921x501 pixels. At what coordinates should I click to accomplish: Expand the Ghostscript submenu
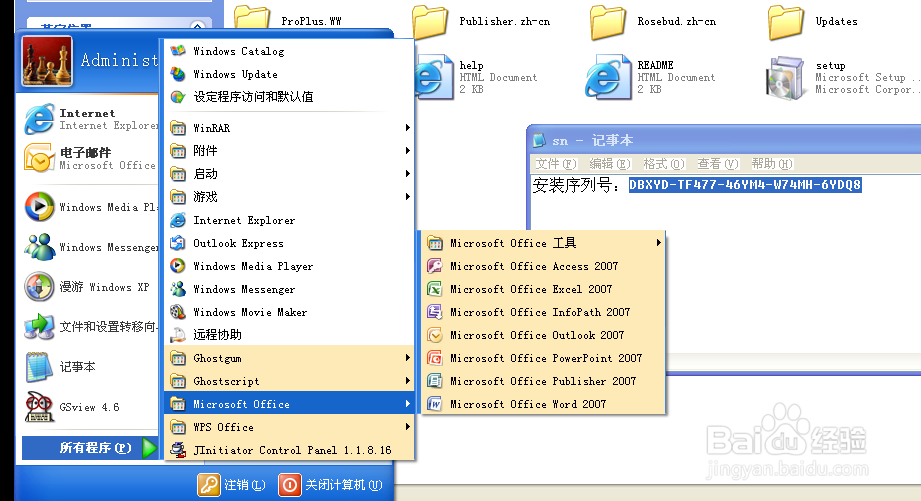290,381
